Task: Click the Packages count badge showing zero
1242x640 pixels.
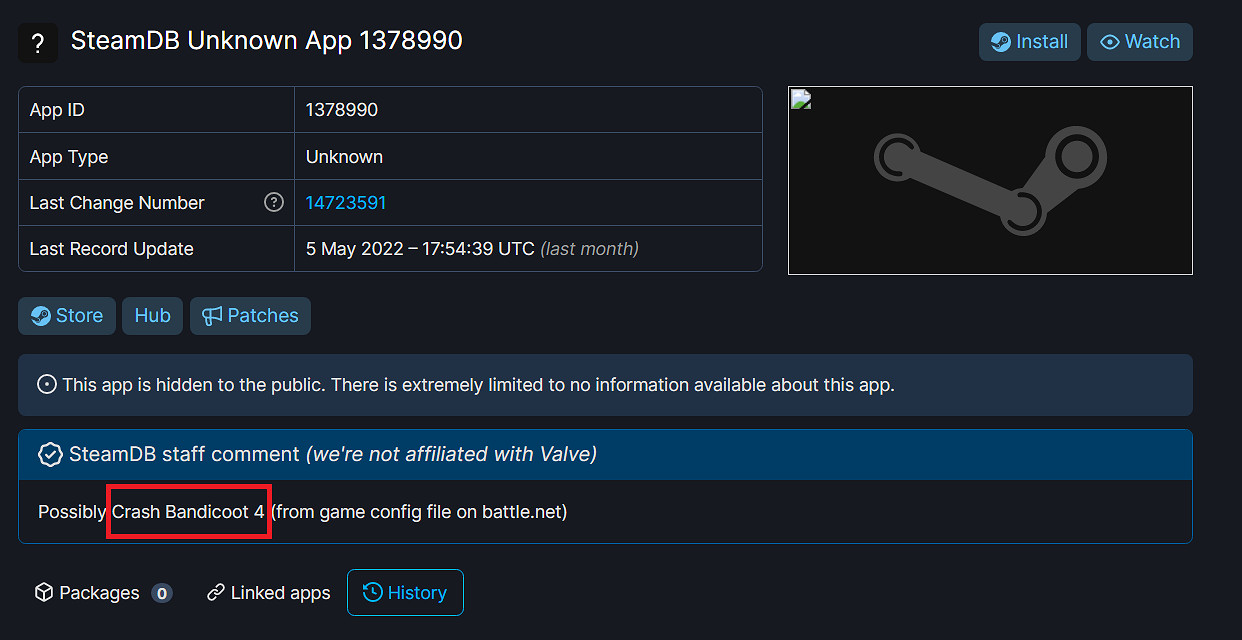Action: (162, 592)
